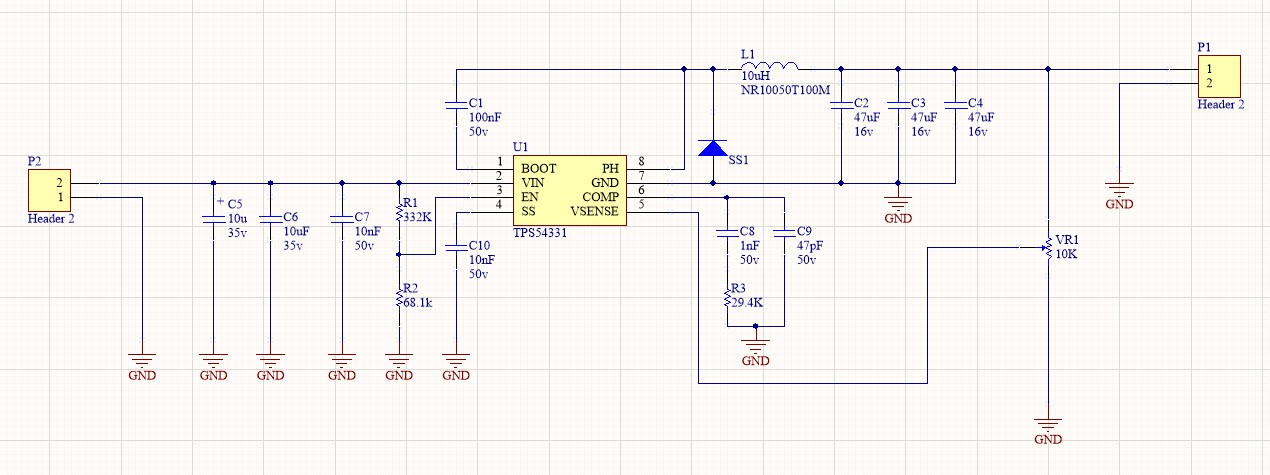Viewport: 1270px width, 475px height.
Task: Click the U1 designator label
Action: [519, 148]
